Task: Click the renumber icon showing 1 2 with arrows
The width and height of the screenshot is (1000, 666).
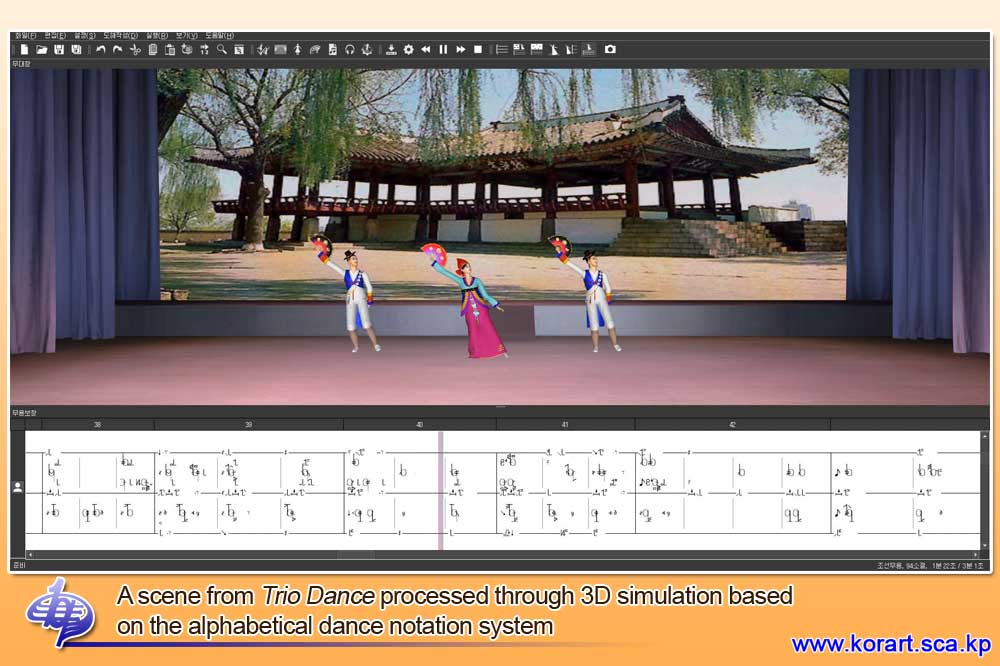Action: [x=204, y=49]
